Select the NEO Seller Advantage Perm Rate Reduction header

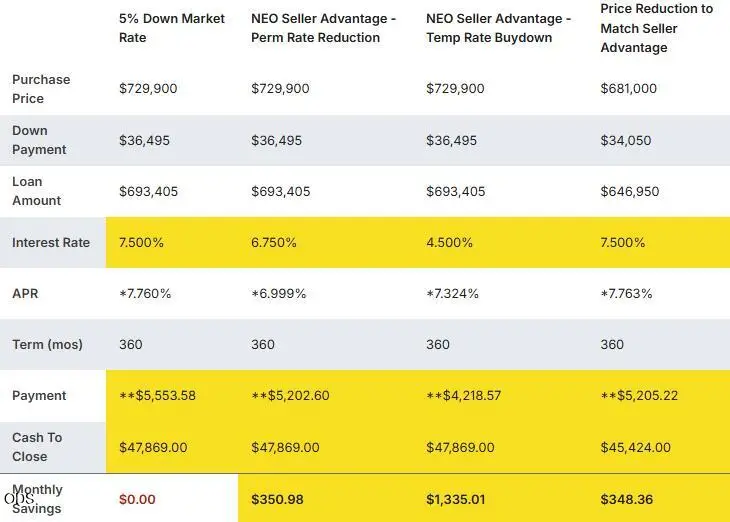pyautogui.click(x=324, y=28)
